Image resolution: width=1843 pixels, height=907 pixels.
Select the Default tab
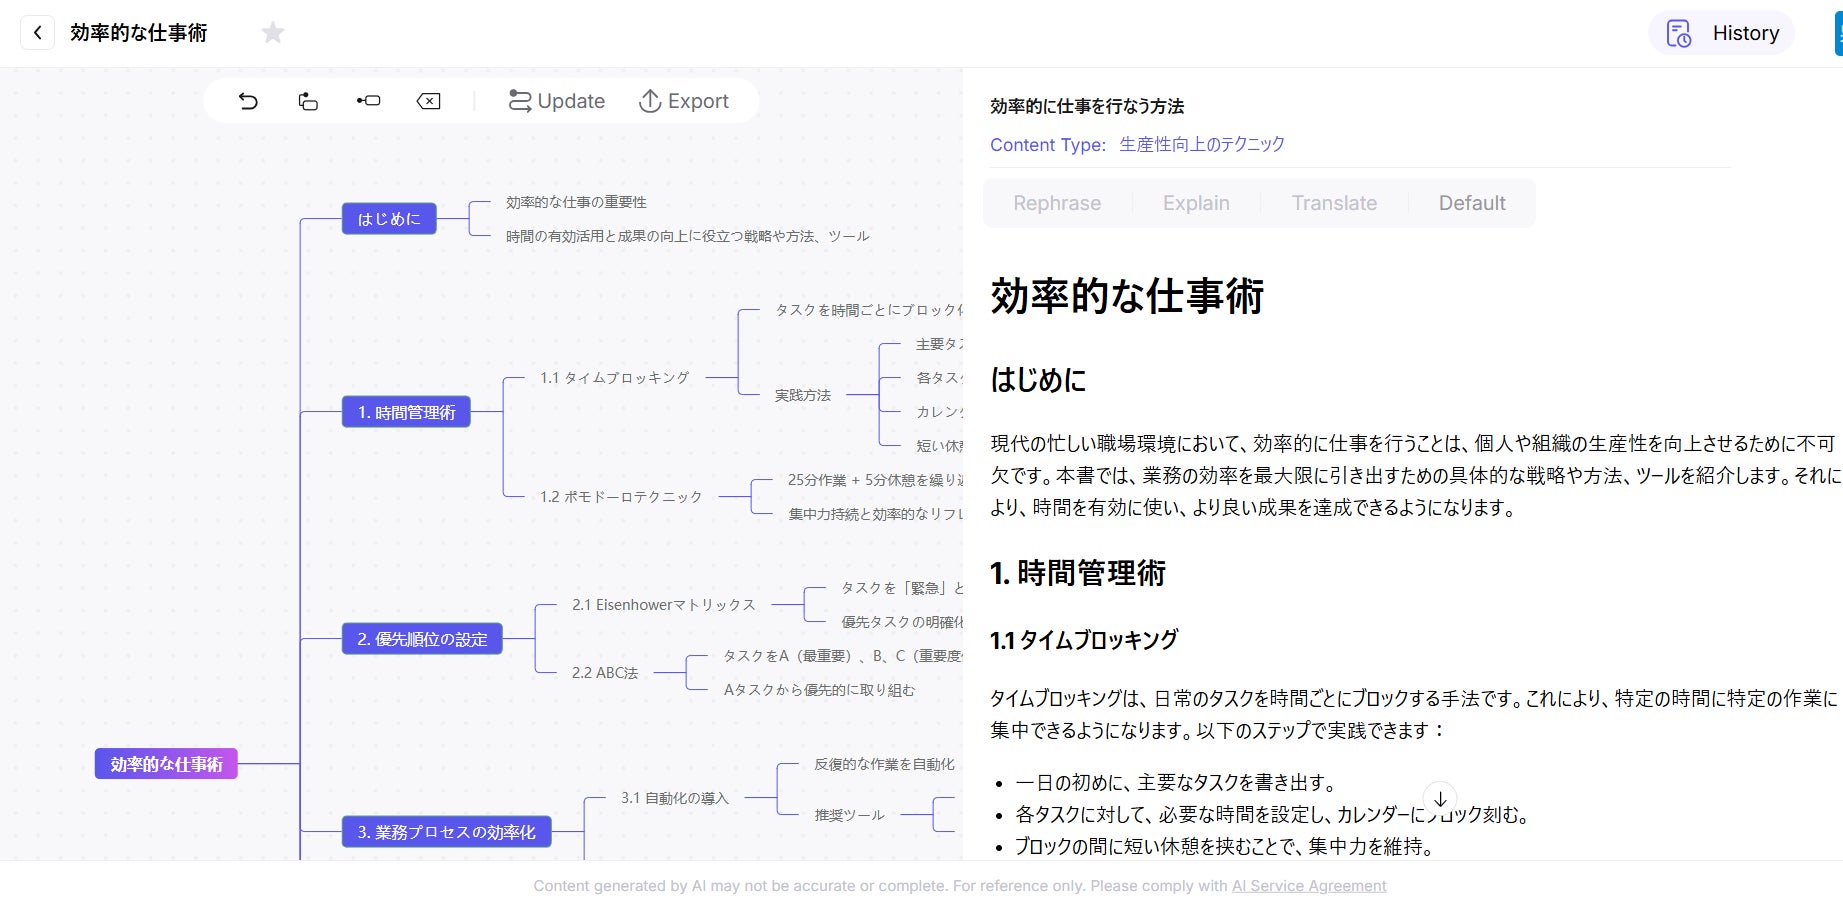pyautogui.click(x=1472, y=203)
